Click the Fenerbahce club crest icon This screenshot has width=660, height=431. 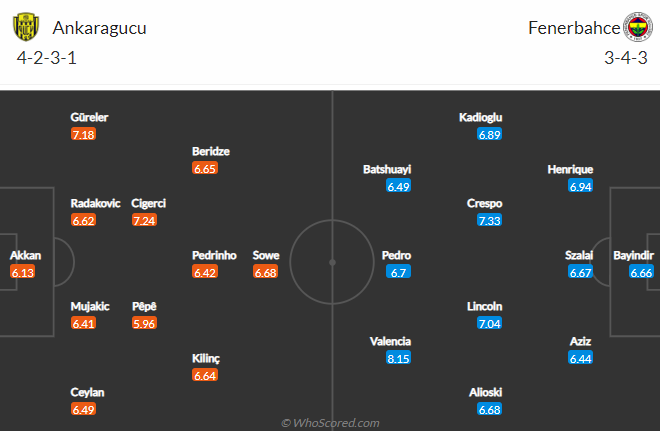tap(638, 27)
